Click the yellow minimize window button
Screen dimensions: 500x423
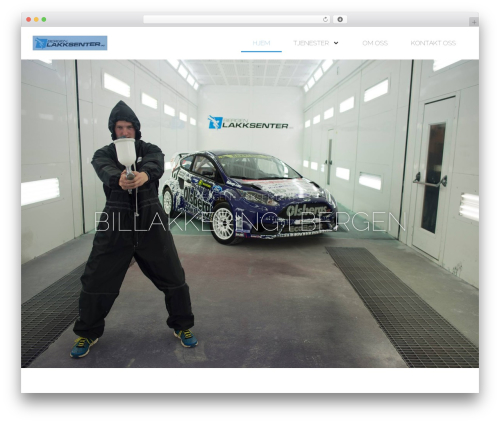[36, 19]
